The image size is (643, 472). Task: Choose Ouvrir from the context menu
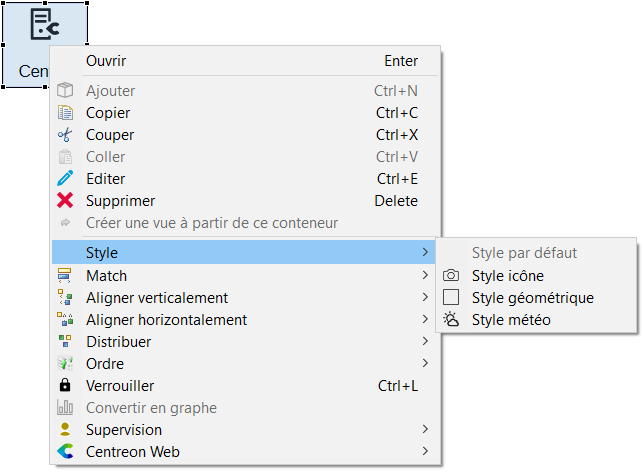click(x=106, y=61)
